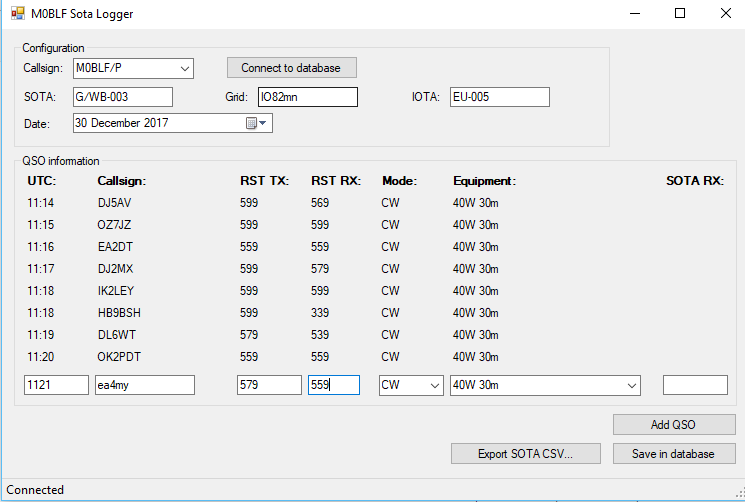Click Connect to database button
The width and height of the screenshot is (745, 502).
[x=292, y=68]
